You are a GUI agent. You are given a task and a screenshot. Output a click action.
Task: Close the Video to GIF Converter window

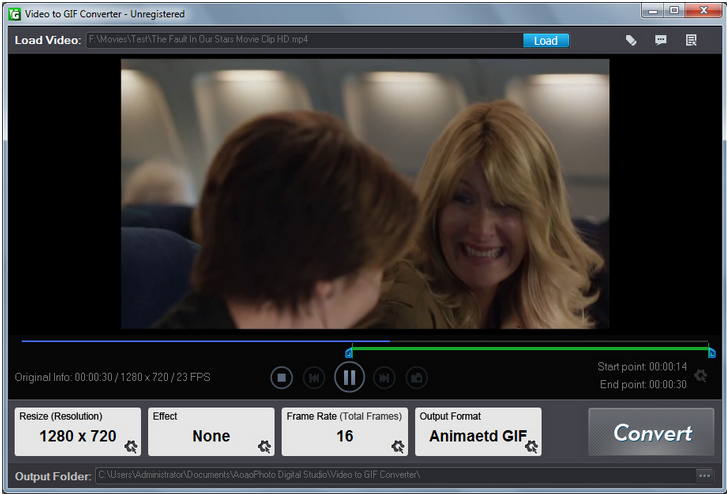tap(703, 11)
